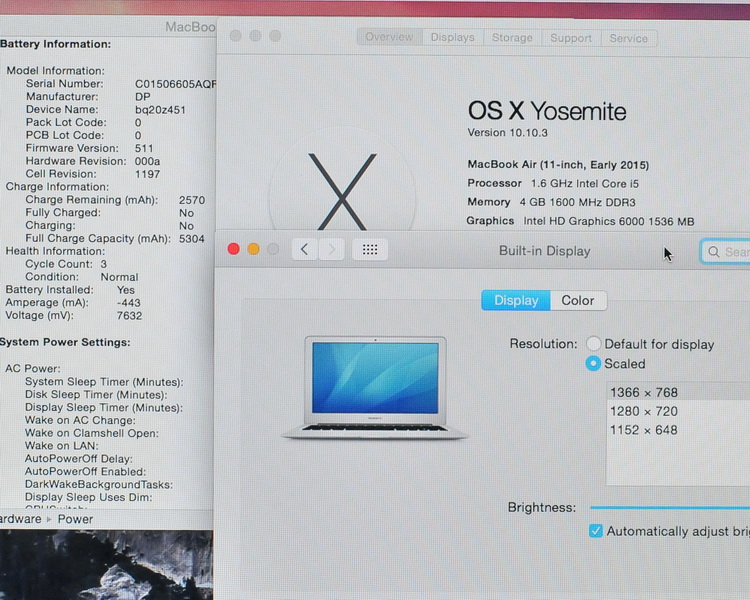Viewport: 750px width, 600px height.
Task: Click the AC Power label
Action: click(x=33, y=368)
